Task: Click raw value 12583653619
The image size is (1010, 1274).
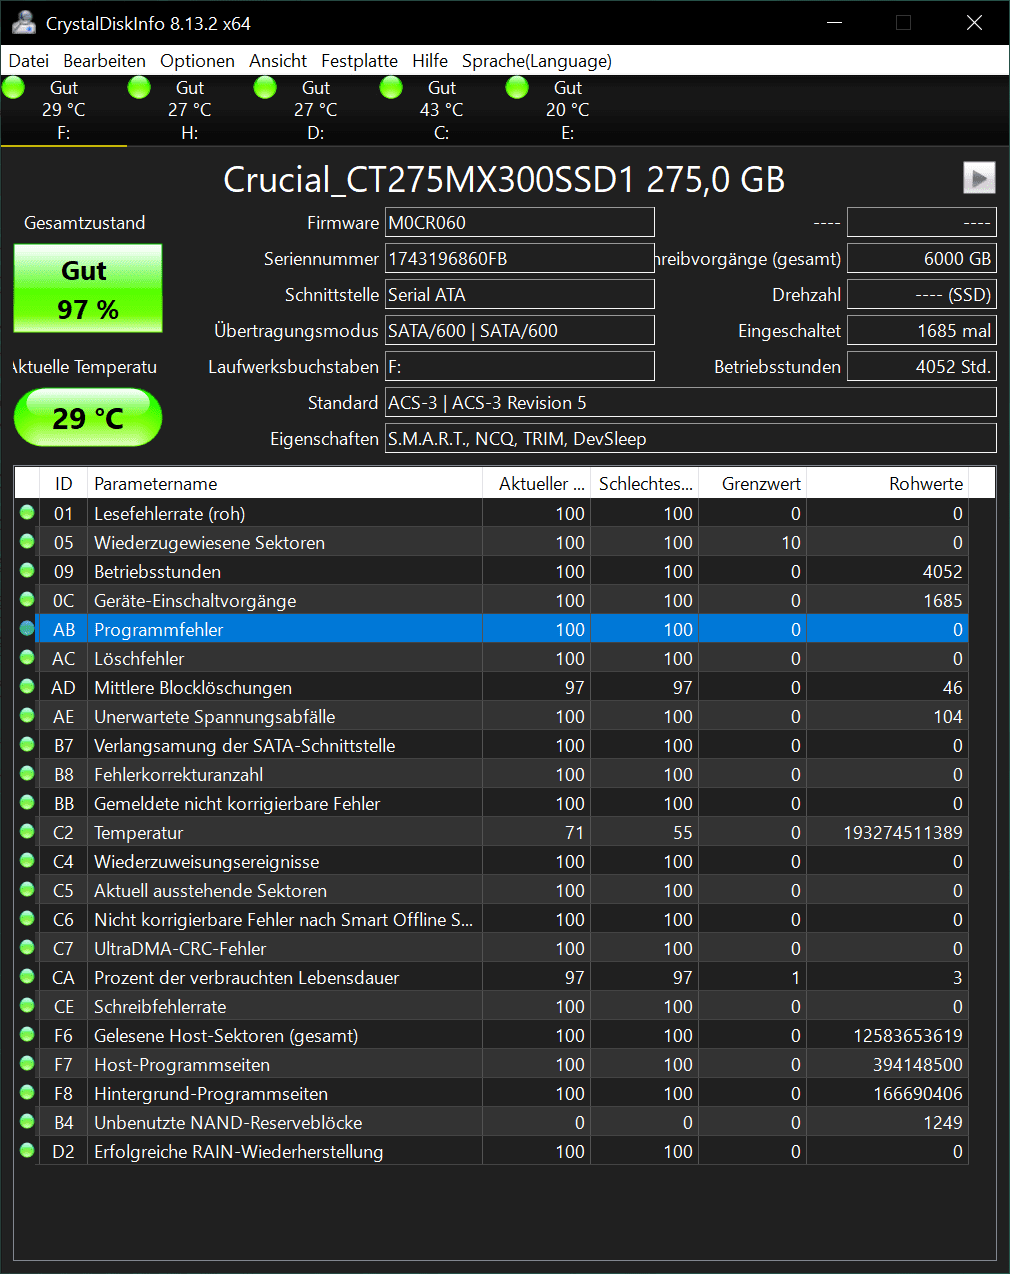Action: [x=908, y=1035]
